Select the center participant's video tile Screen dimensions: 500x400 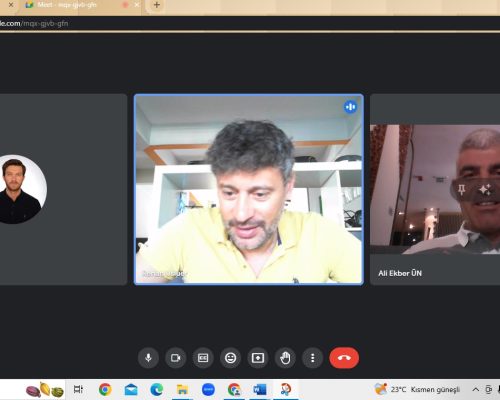[x=249, y=189]
